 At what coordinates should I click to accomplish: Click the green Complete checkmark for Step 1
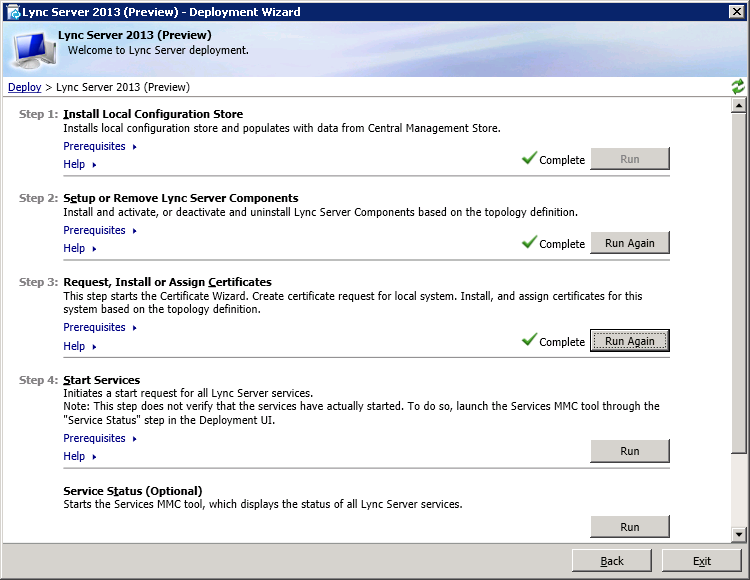tap(529, 157)
